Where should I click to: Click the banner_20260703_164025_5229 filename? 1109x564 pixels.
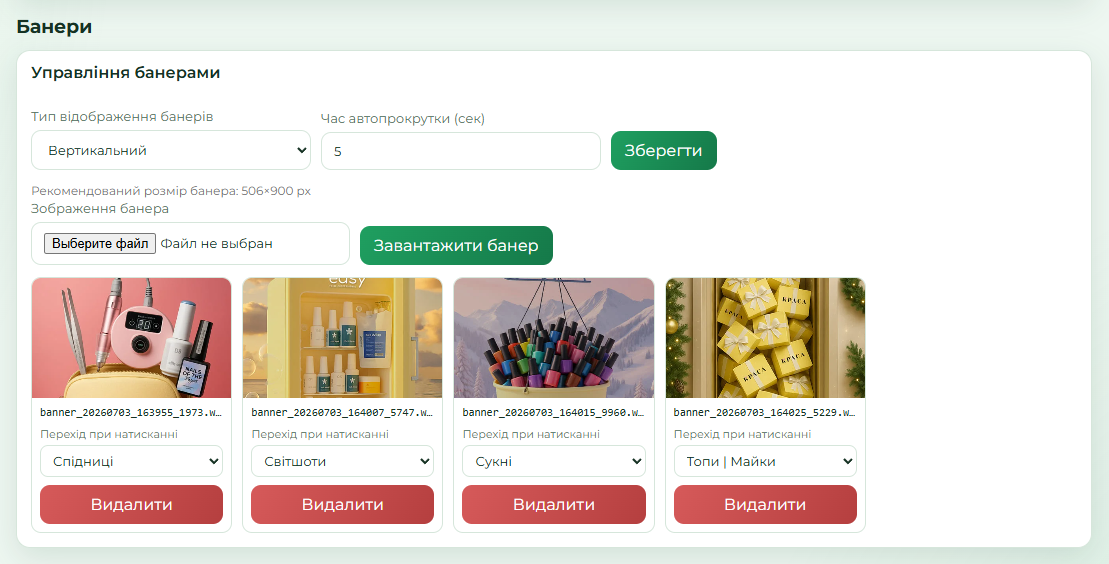(765, 412)
